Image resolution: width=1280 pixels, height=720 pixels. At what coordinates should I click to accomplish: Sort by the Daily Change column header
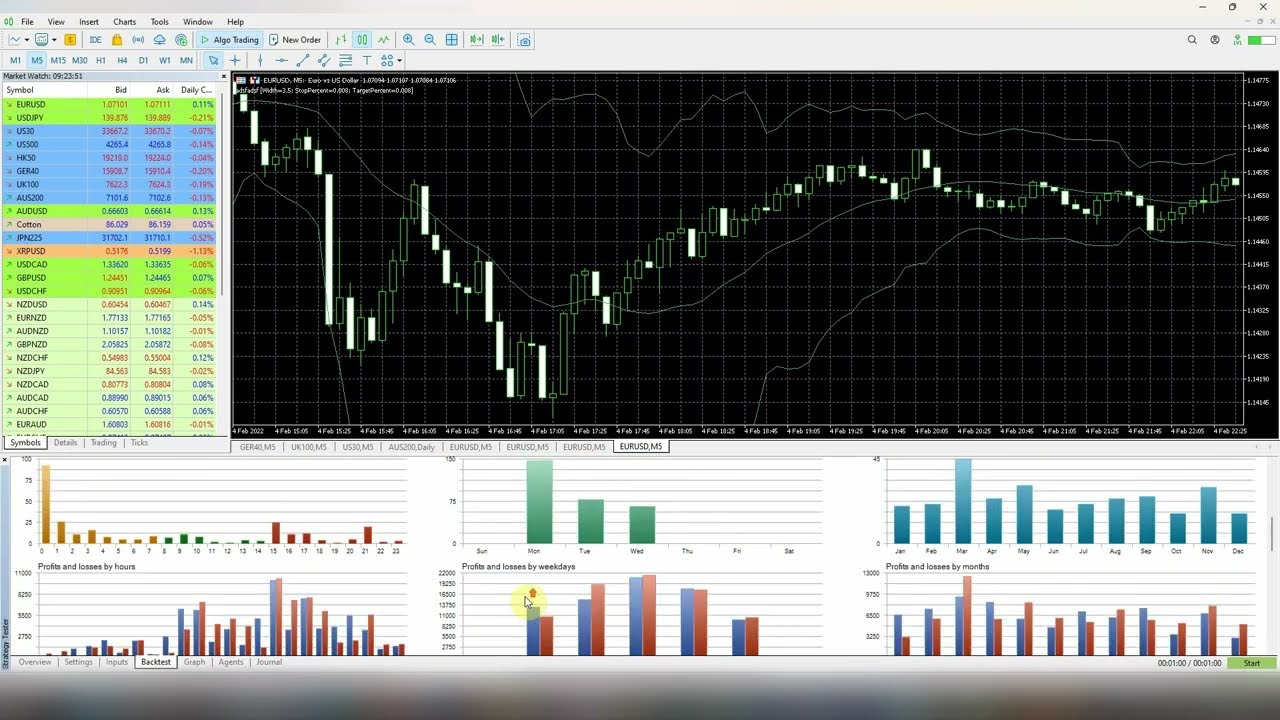pos(196,90)
